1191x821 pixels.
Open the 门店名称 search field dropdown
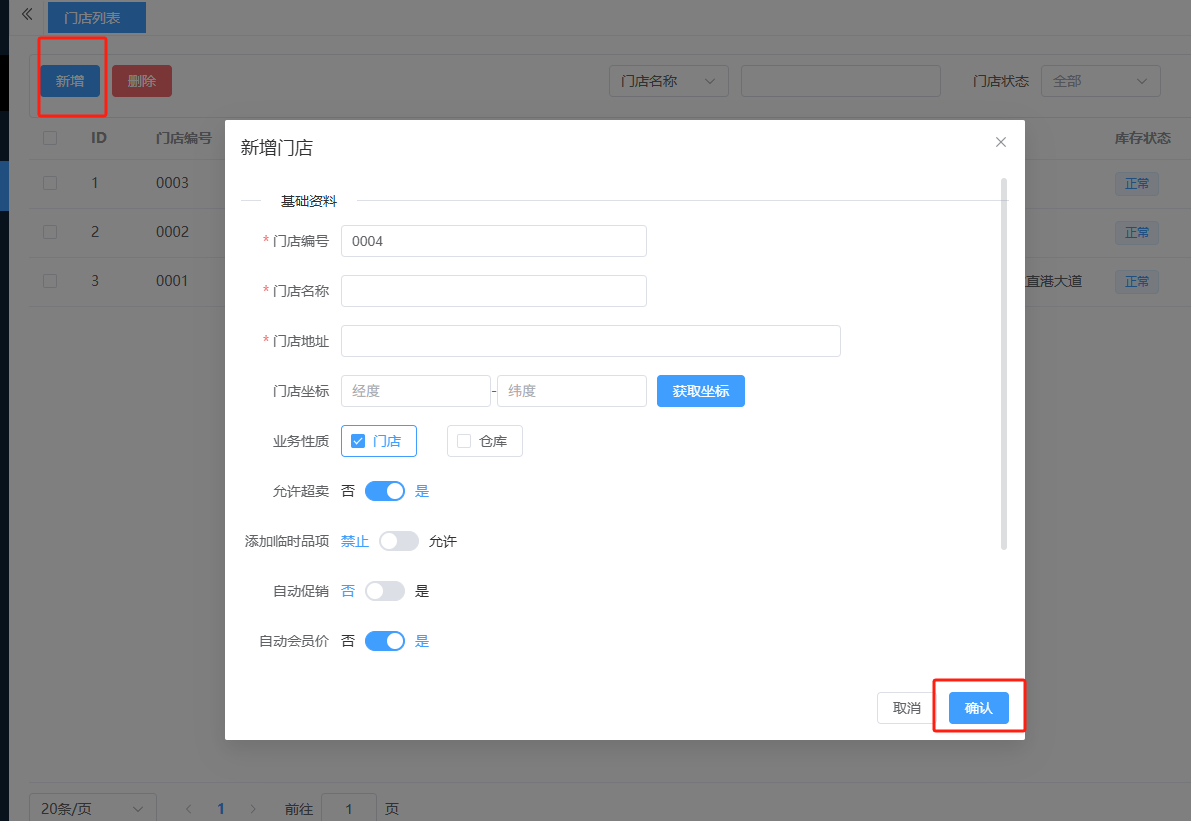[668, 81]
